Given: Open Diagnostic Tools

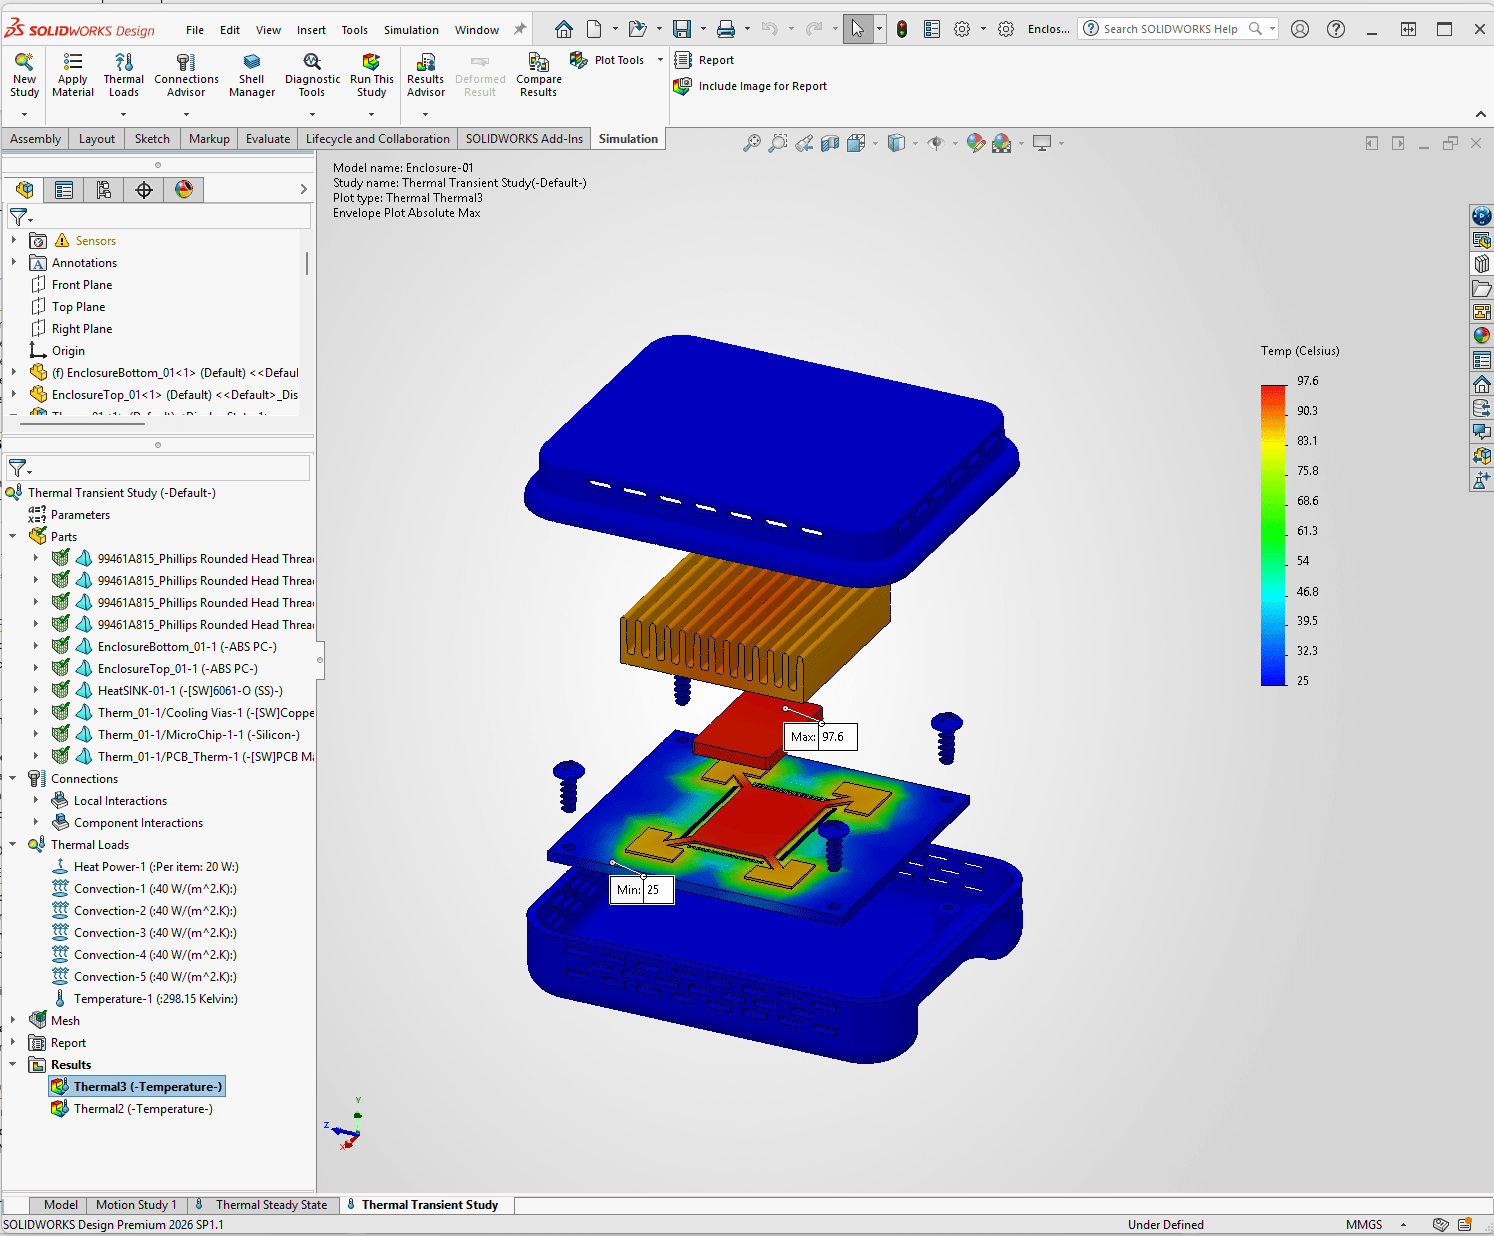Looking at the screenshot, I should [312, 76].
